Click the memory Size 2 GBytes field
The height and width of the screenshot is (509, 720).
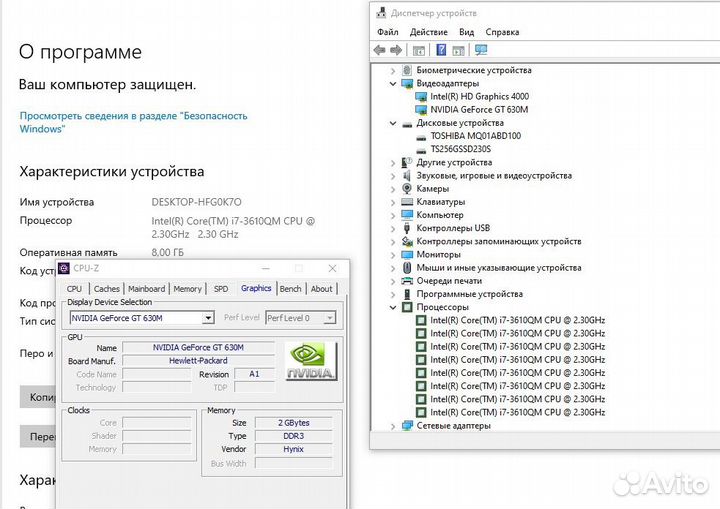point(293,423)
